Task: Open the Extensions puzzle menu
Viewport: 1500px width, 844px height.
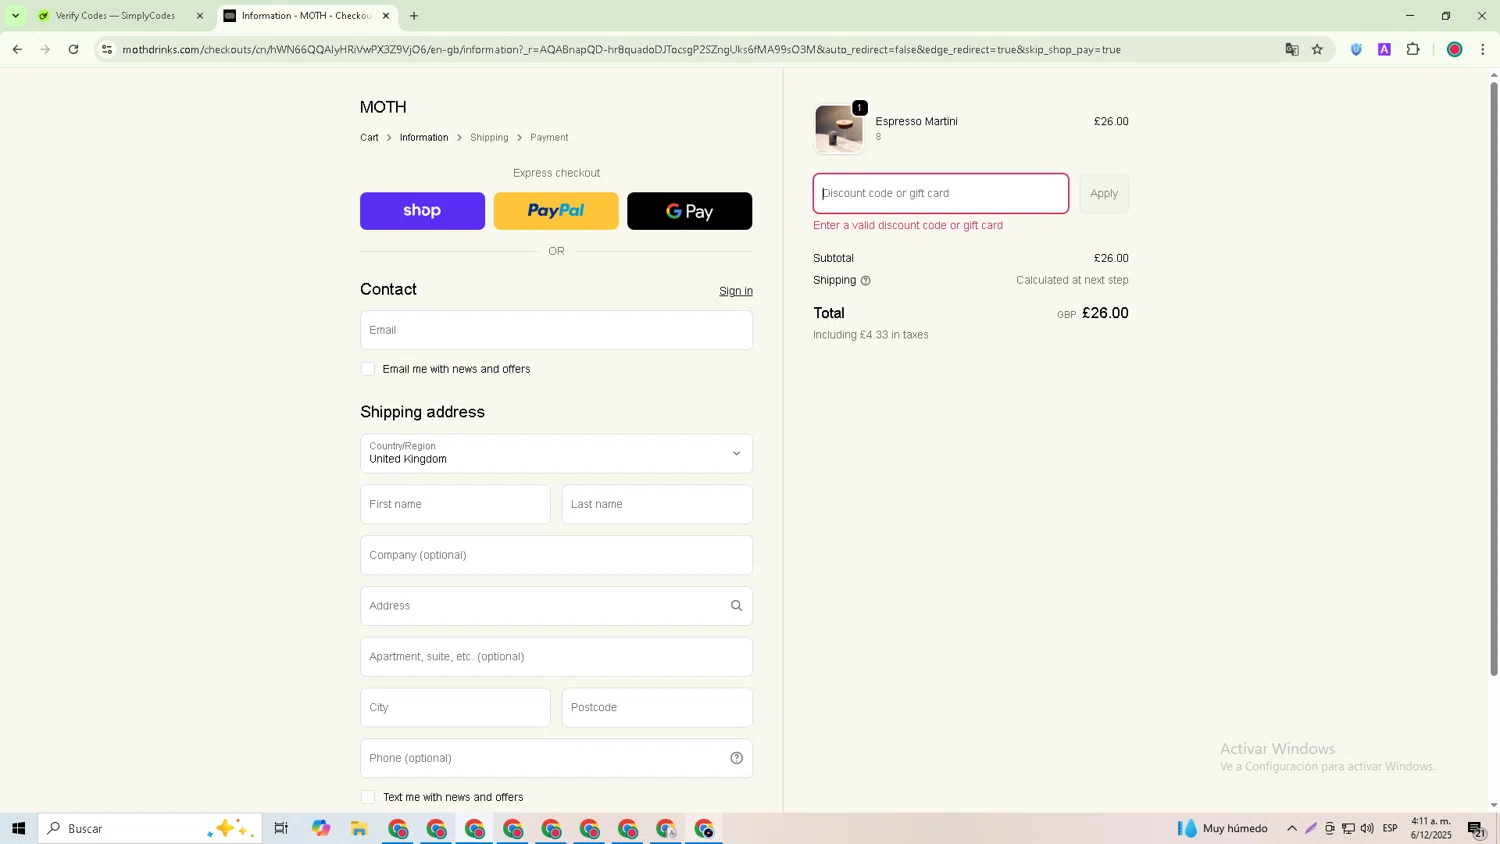Action: [1413, 49]
